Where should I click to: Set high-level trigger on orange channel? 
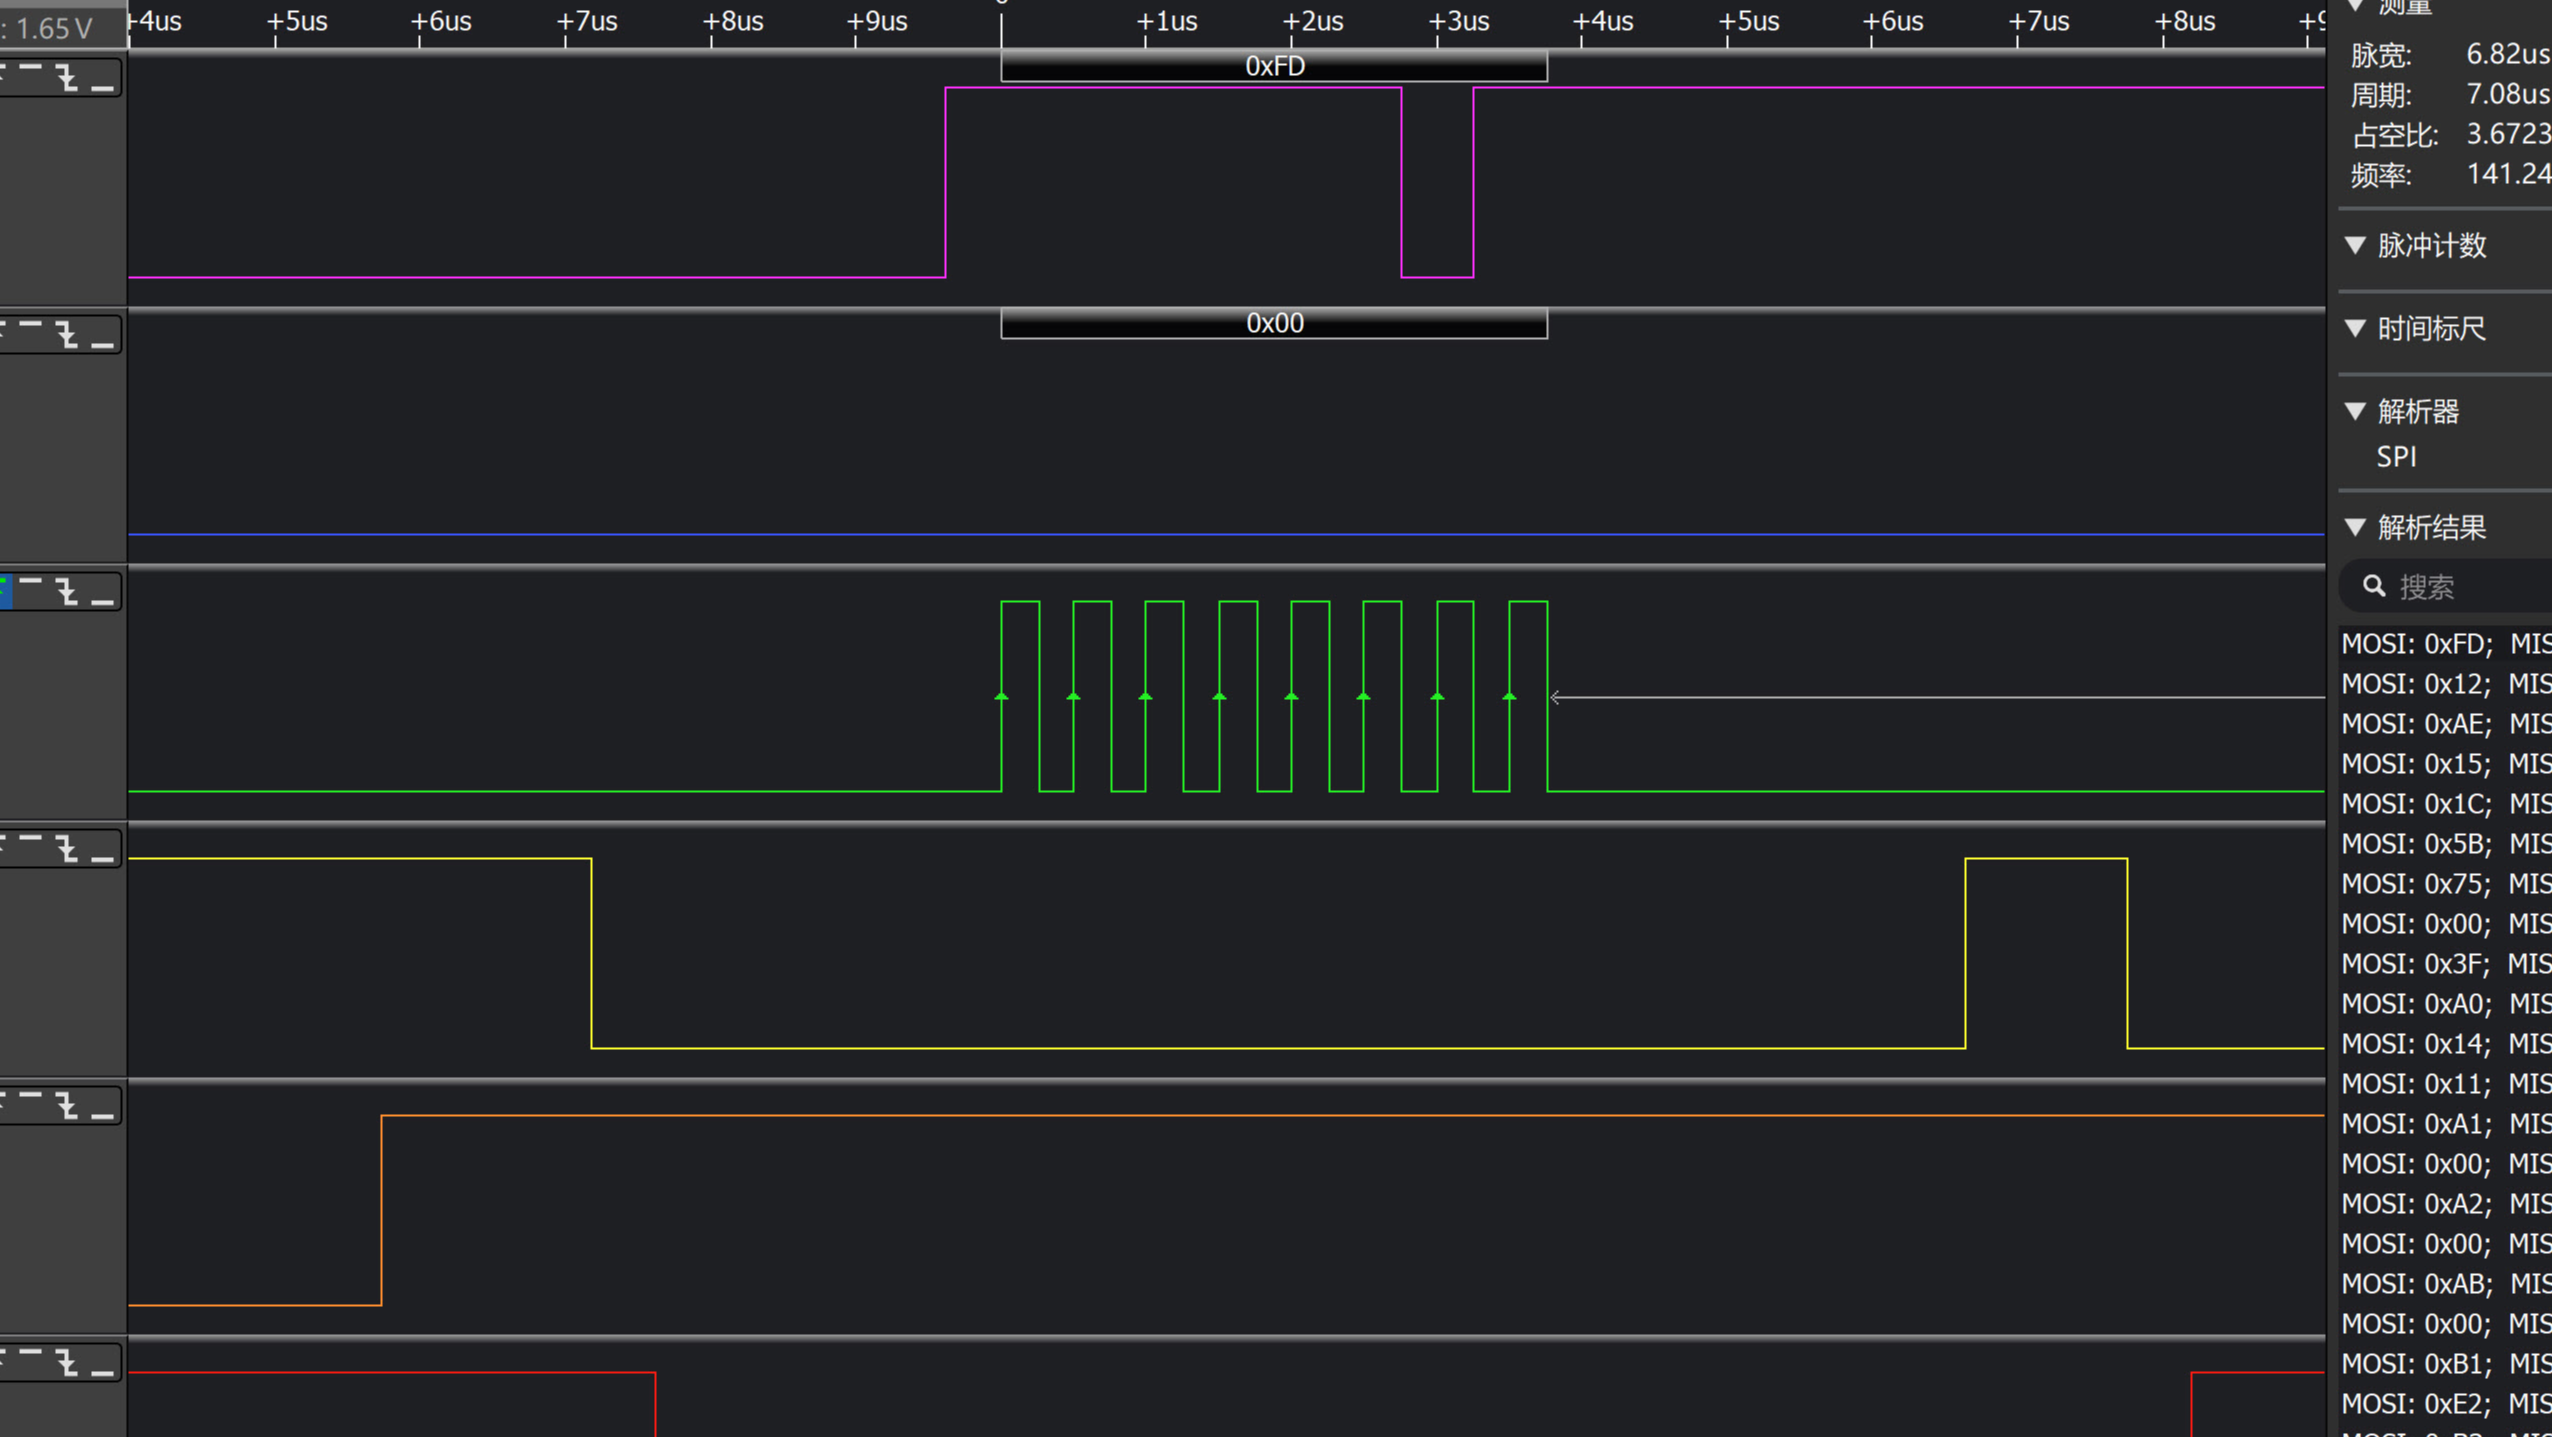click(x=31, y=1096)
